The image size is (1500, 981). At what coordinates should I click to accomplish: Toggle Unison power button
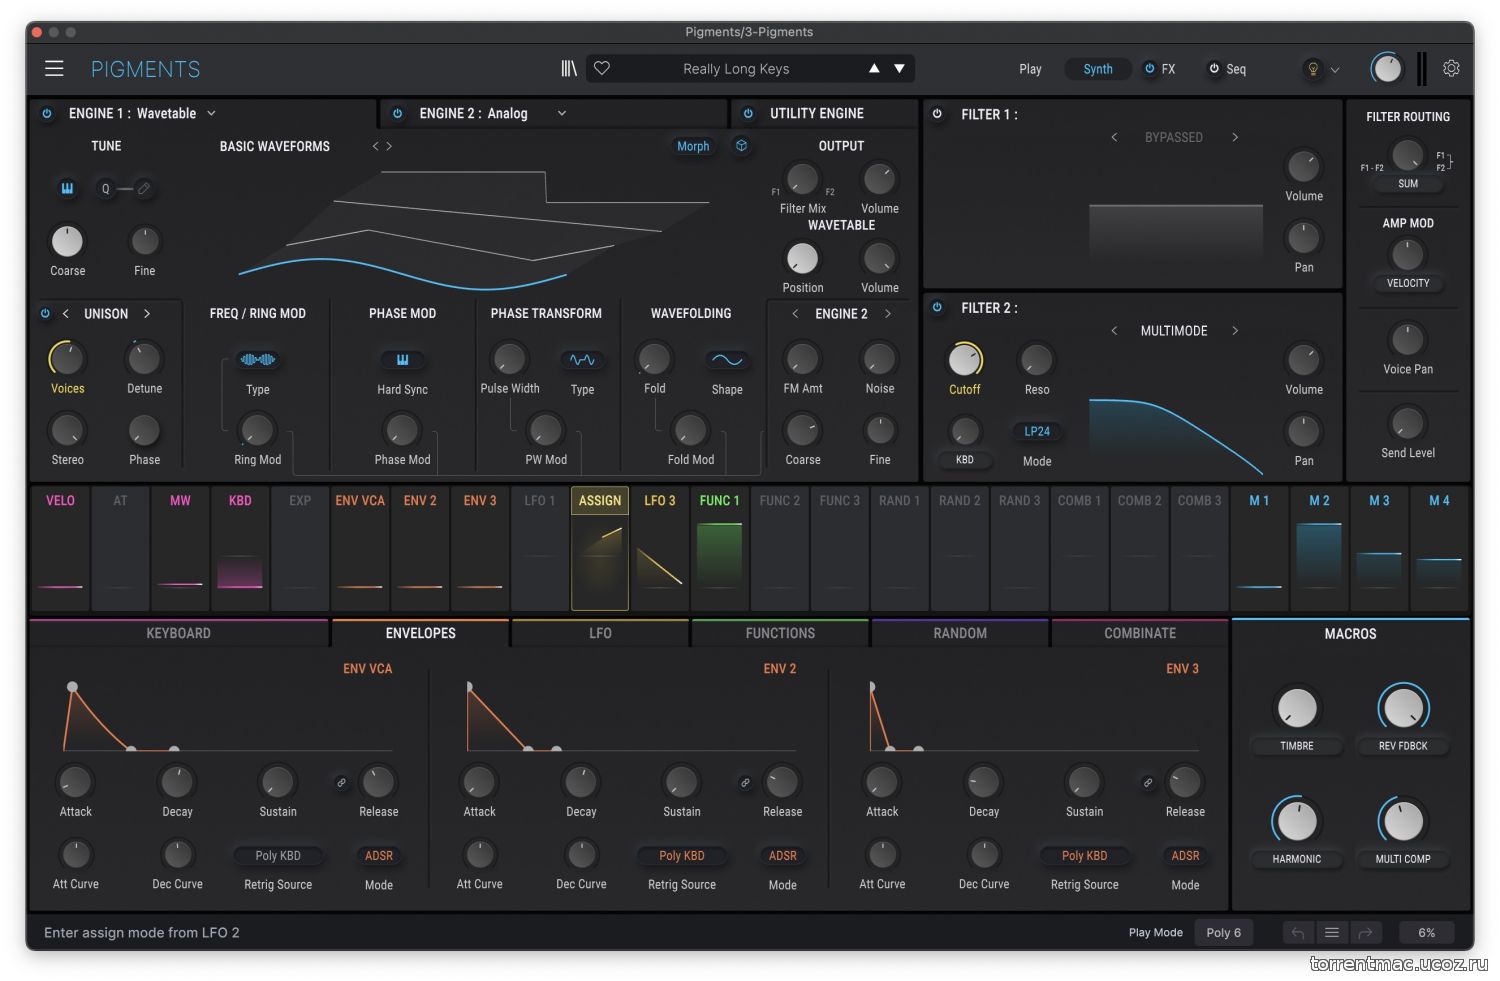(45, 314)
